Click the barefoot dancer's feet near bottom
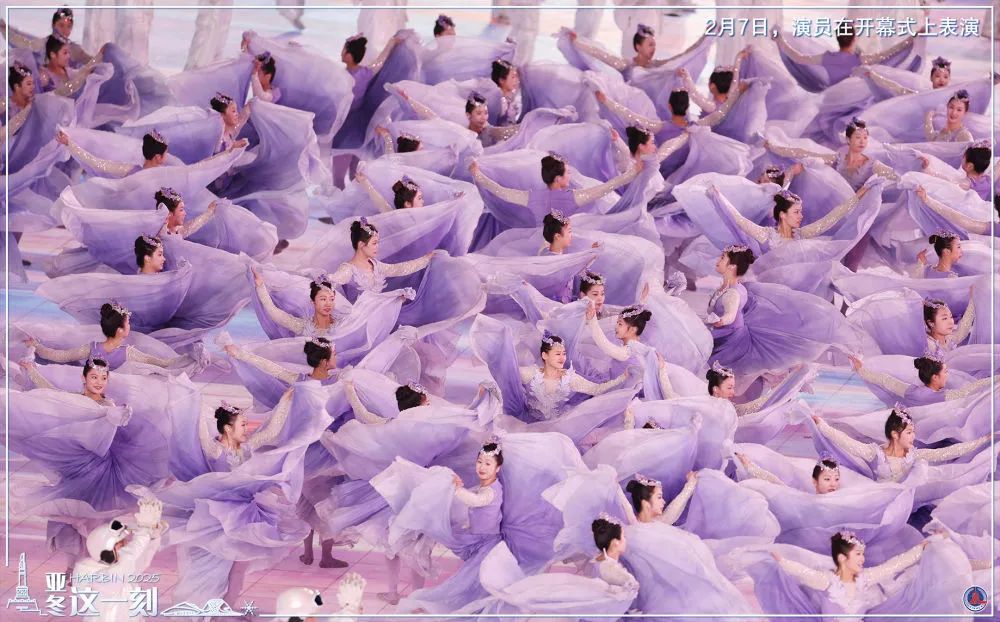Viewport: 1000px width, 622px height. (x=323, y=559)
